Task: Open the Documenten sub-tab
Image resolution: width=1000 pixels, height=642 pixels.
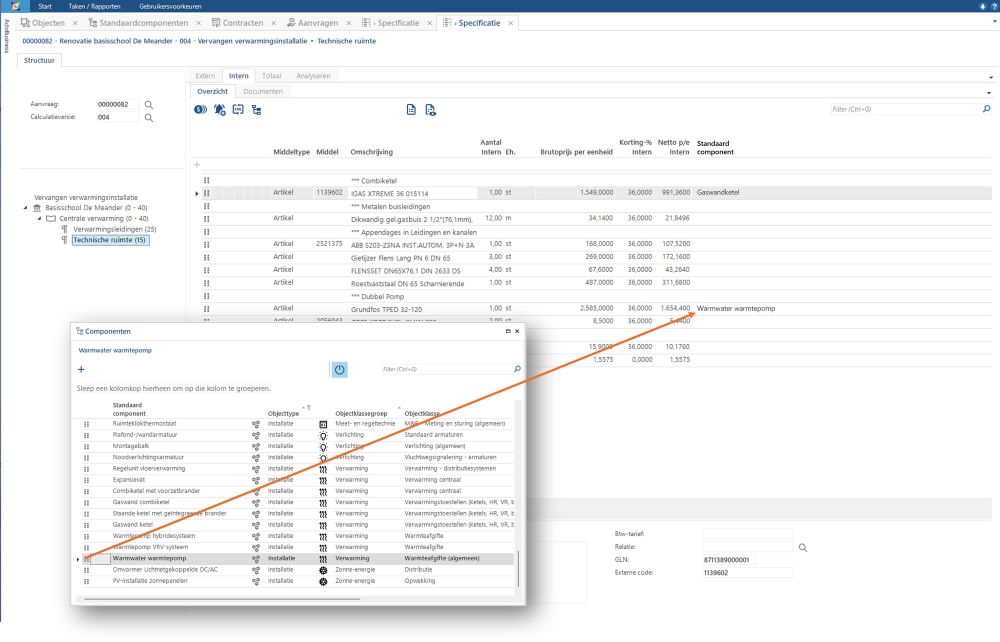Action: coord(263,92)
